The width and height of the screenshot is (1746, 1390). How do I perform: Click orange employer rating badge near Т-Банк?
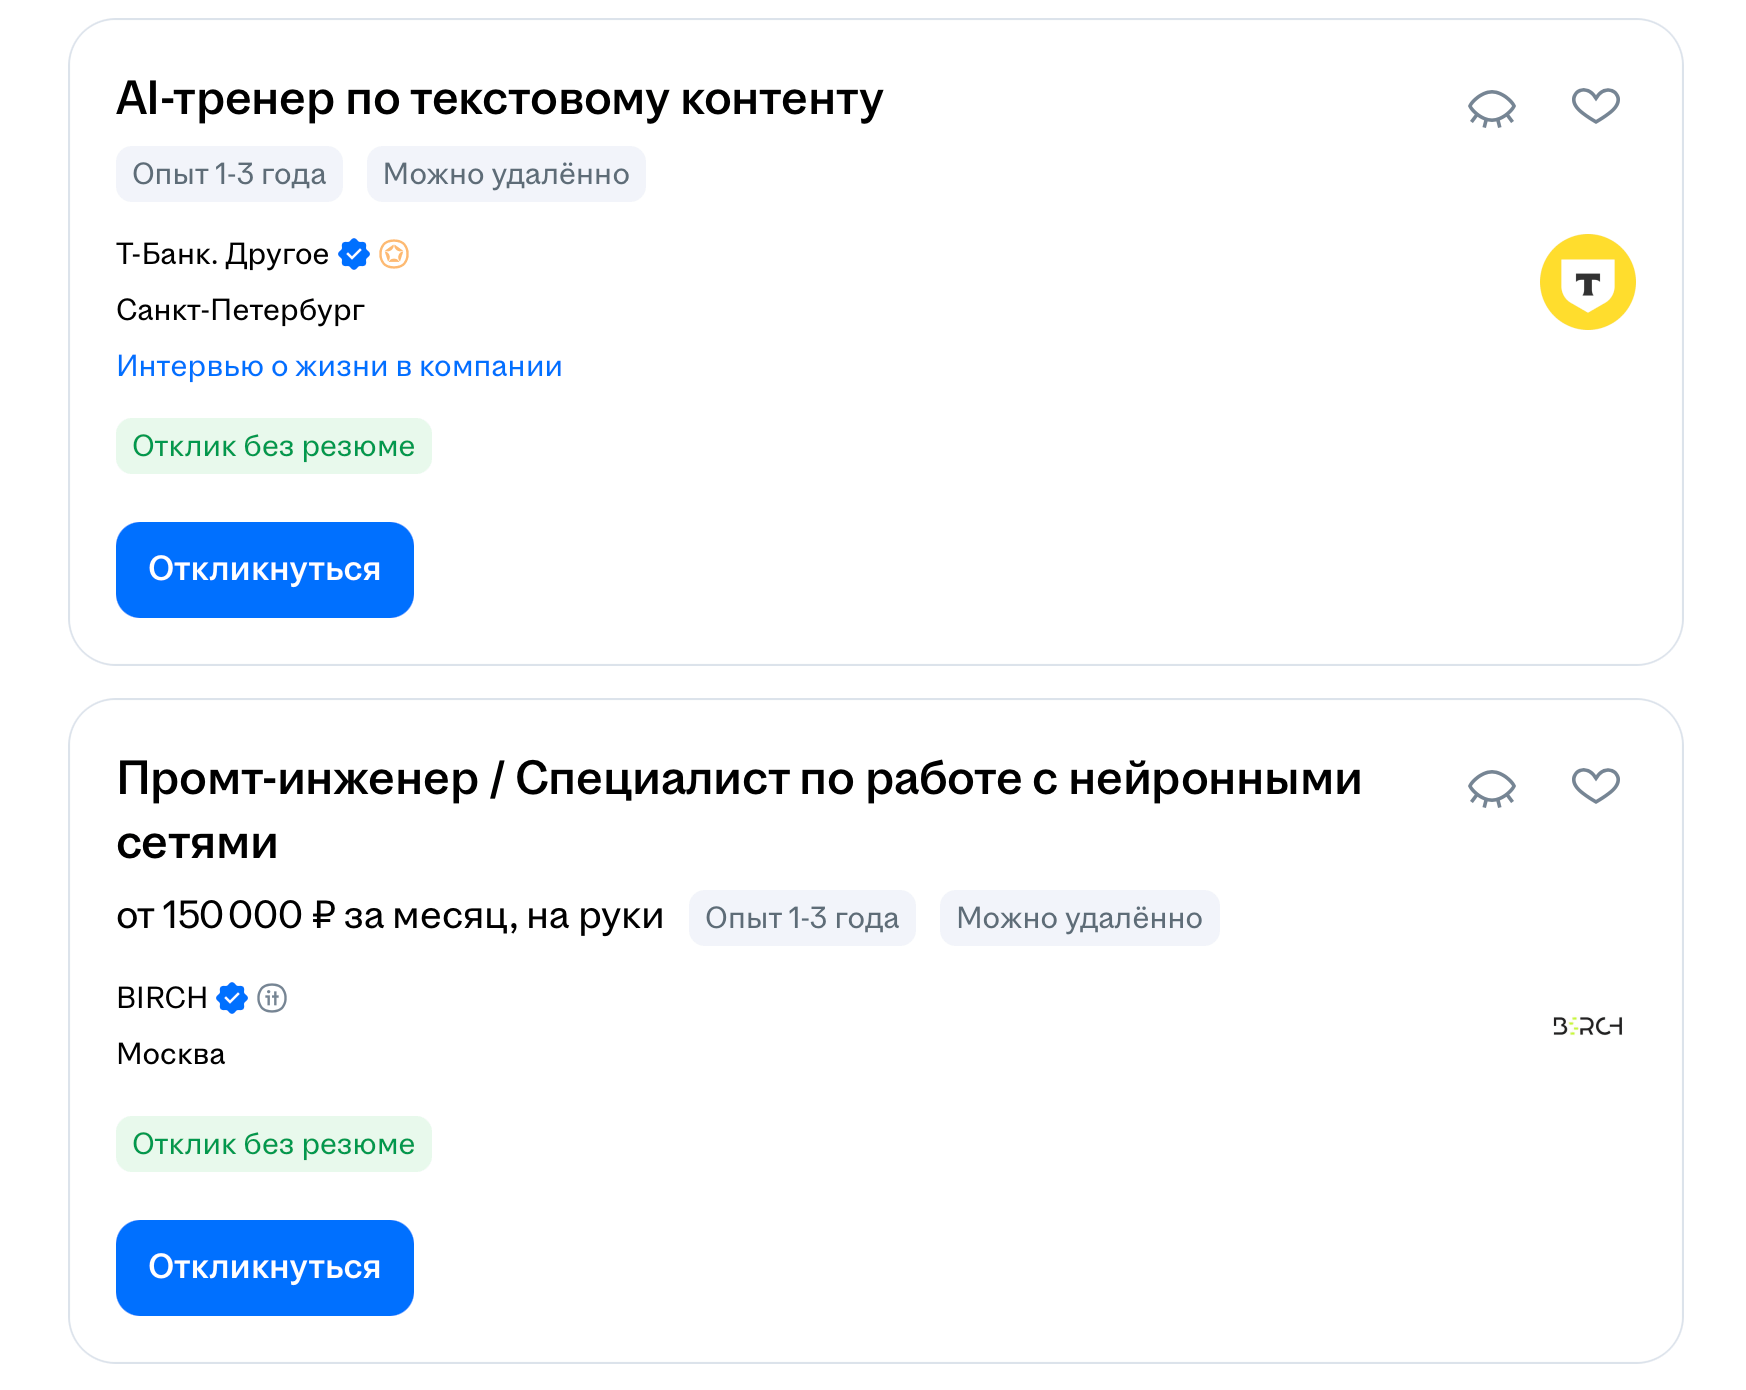pos(394,254)
